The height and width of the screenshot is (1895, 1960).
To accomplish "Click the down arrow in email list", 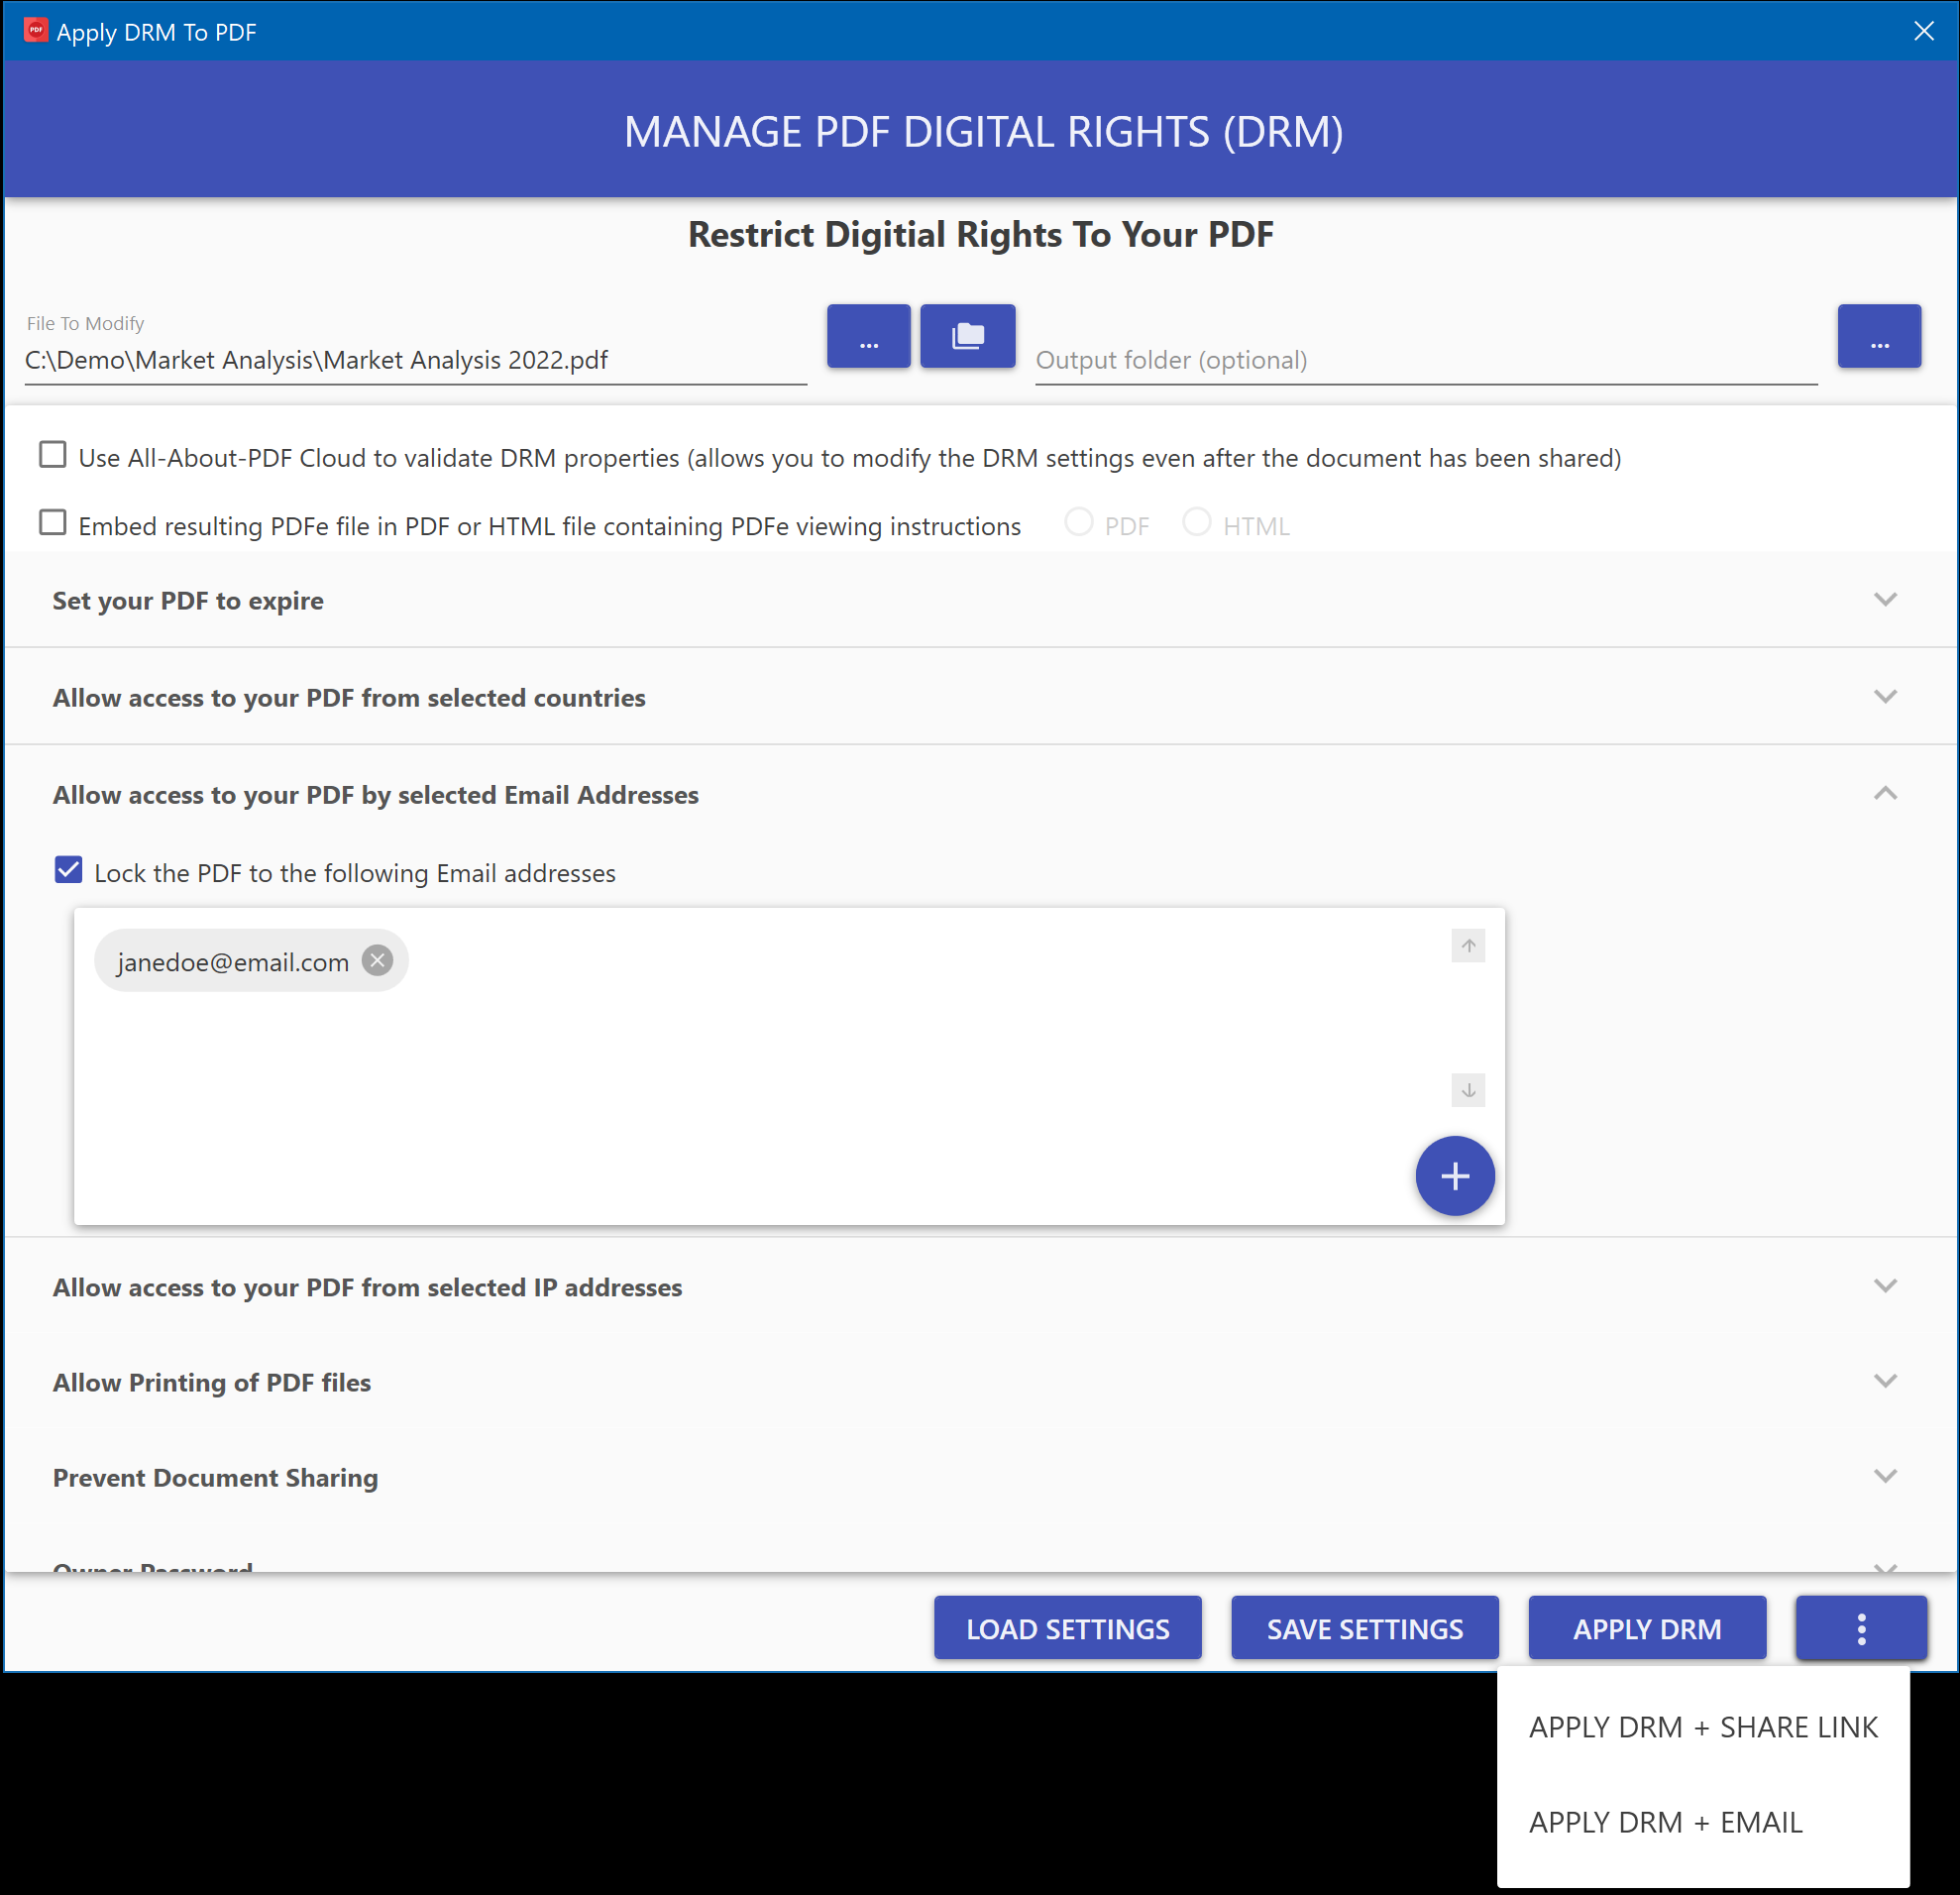I will click(x=1467, y=1090).
